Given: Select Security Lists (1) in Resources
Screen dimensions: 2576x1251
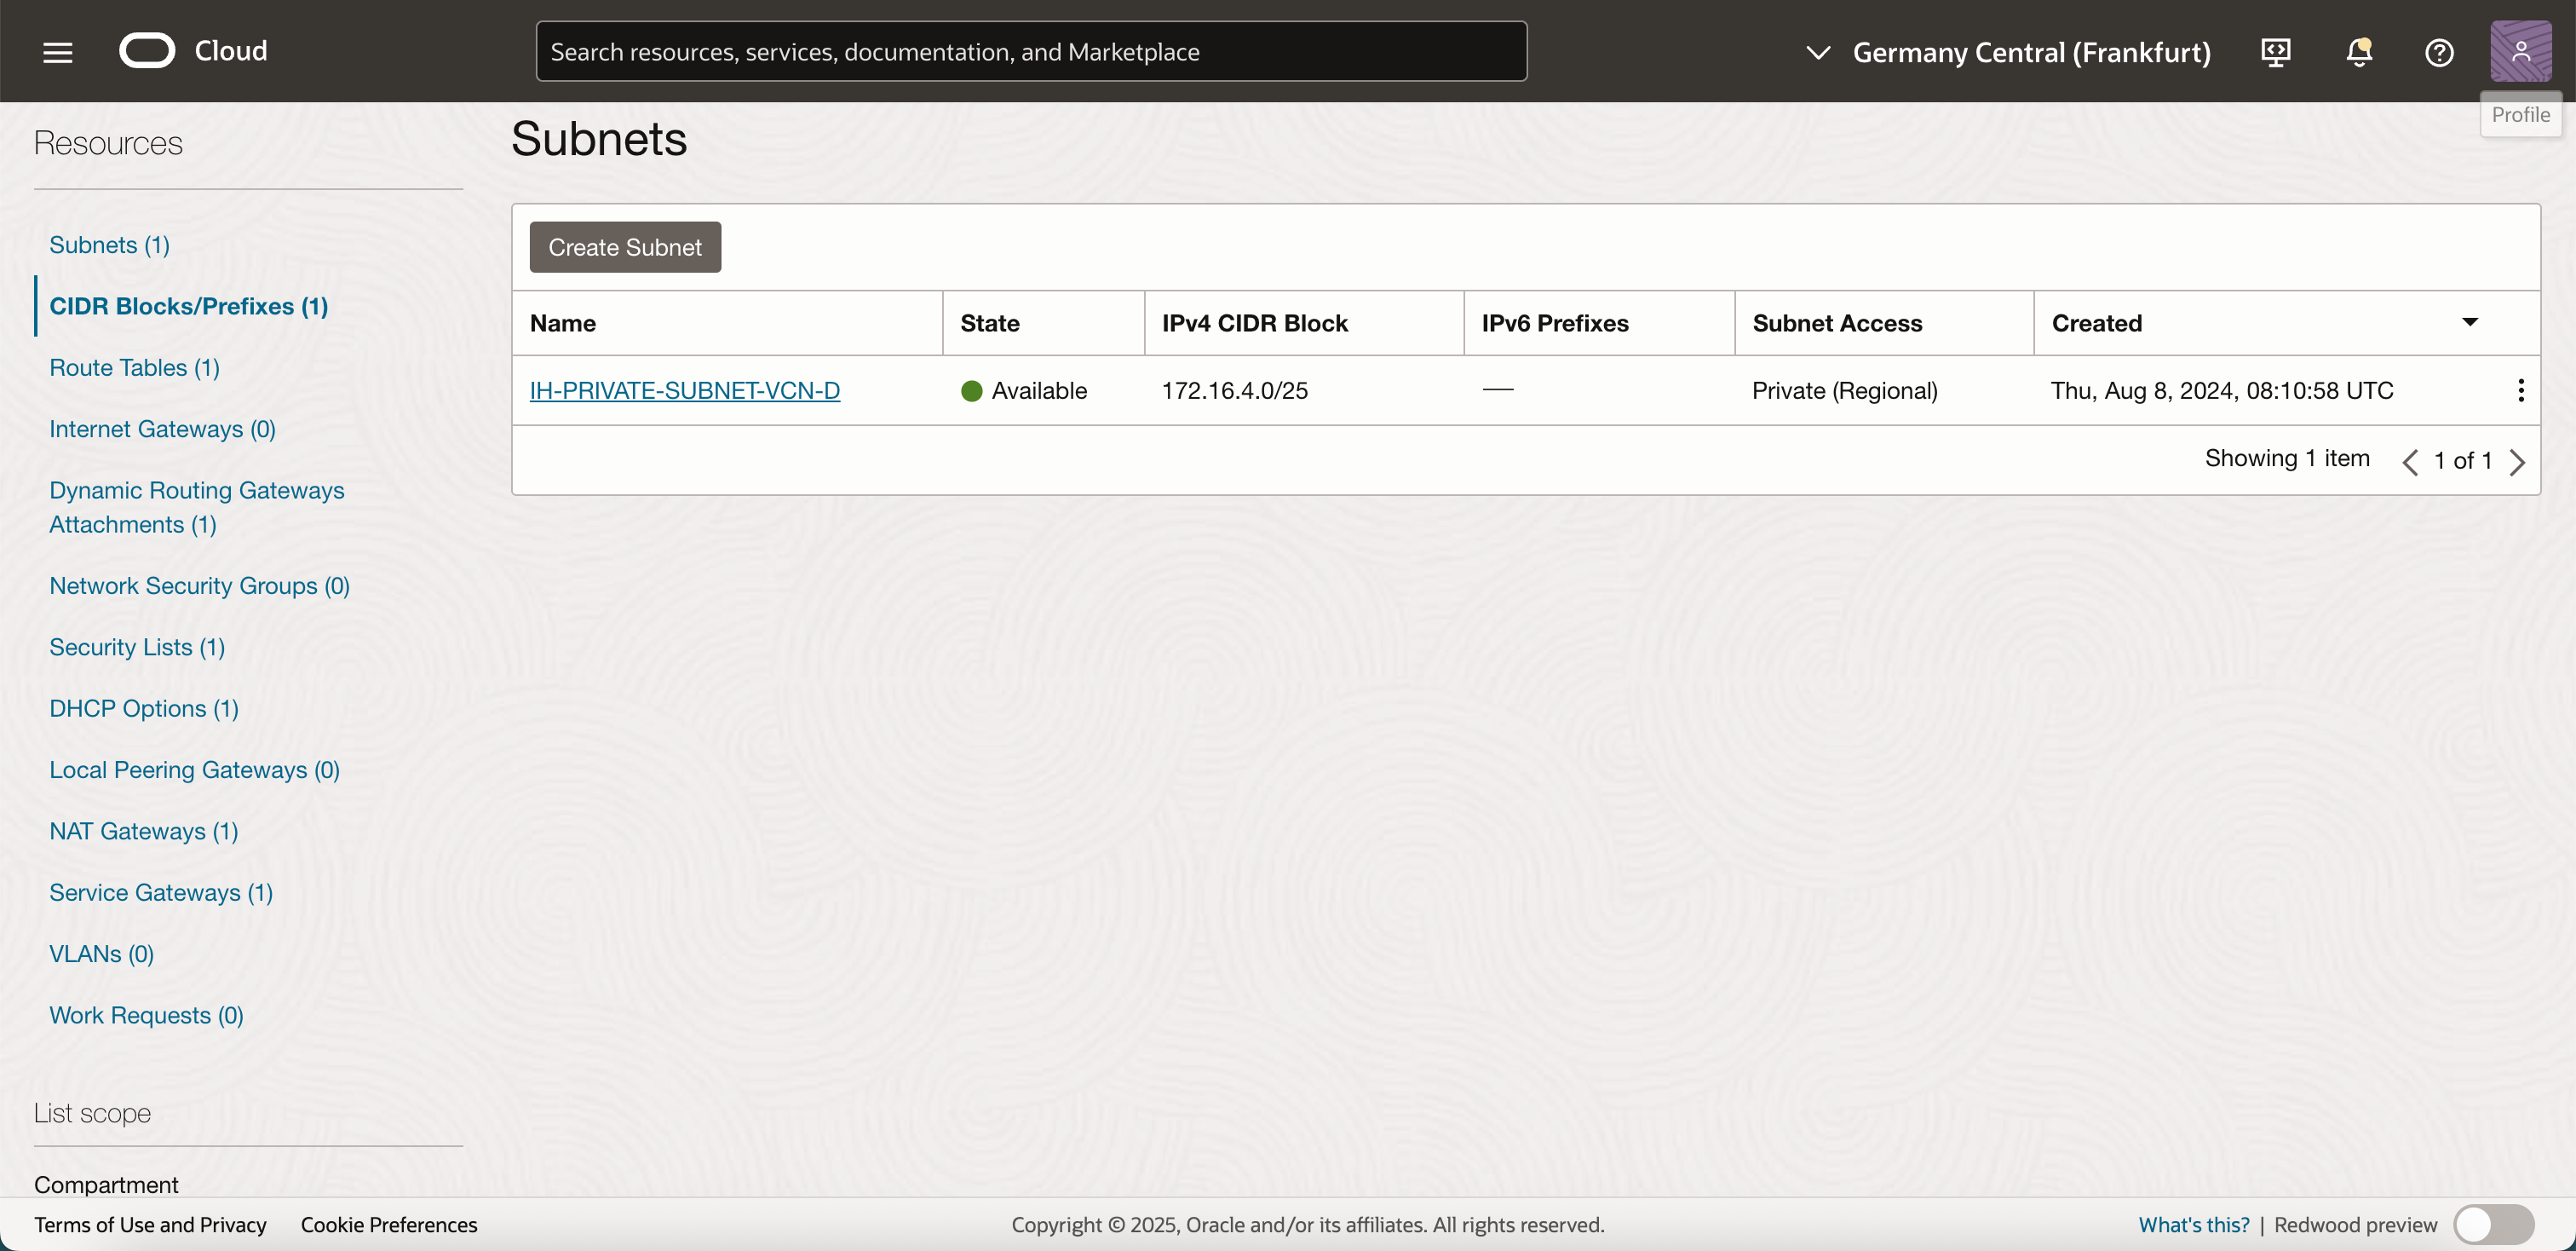Looking at the screenshot, I should (x=137, y=647).
